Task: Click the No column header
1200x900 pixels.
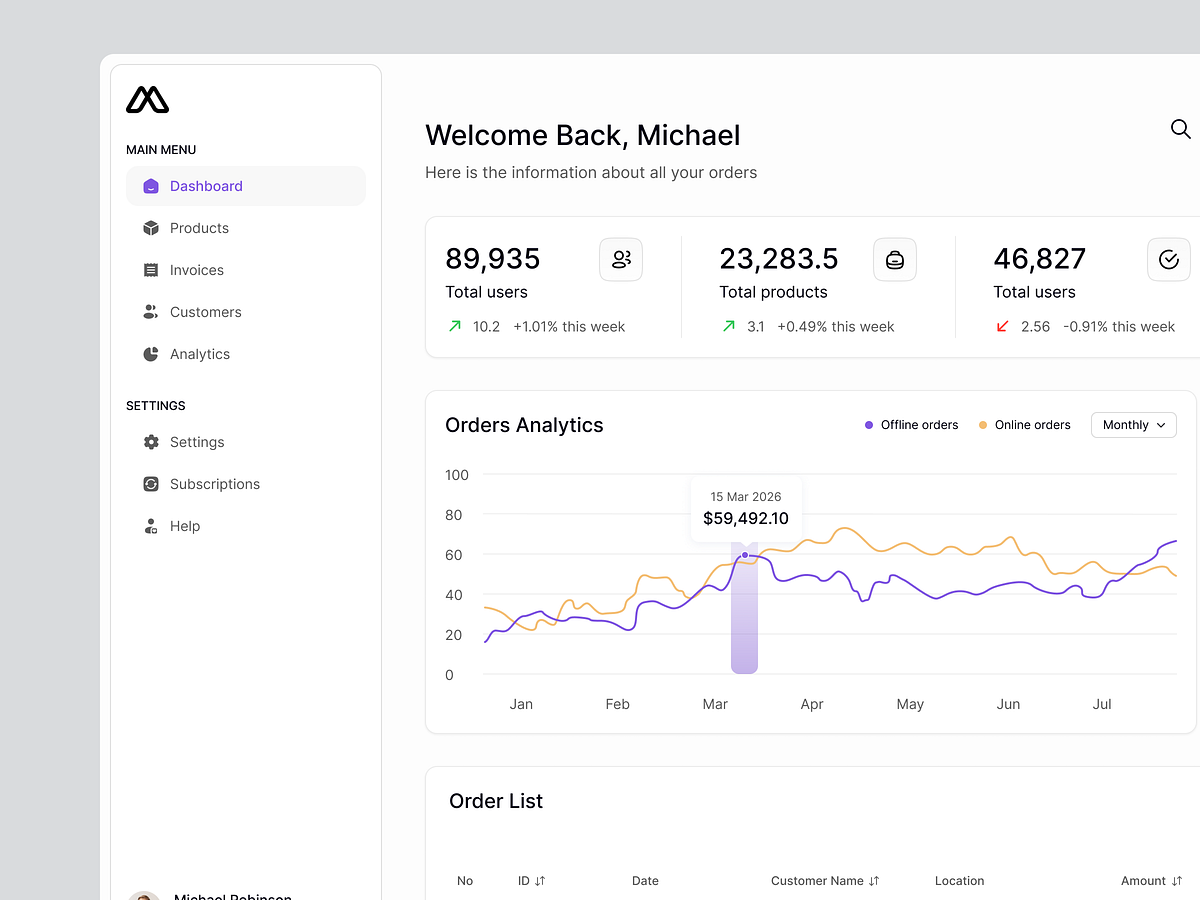Action: coord(465,881)
